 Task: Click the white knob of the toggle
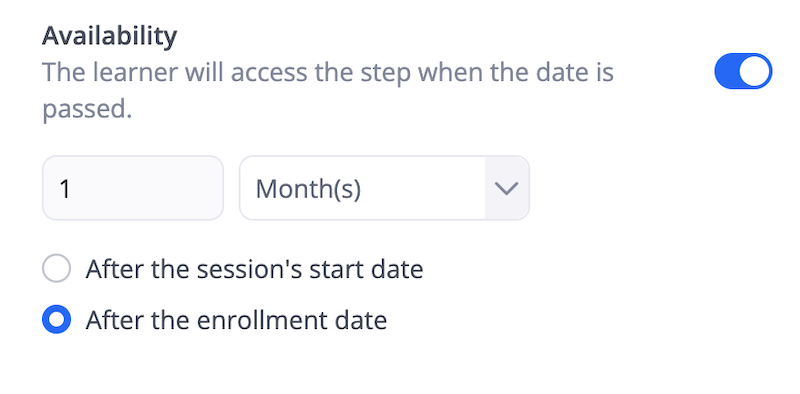click(x=754, y=71)
